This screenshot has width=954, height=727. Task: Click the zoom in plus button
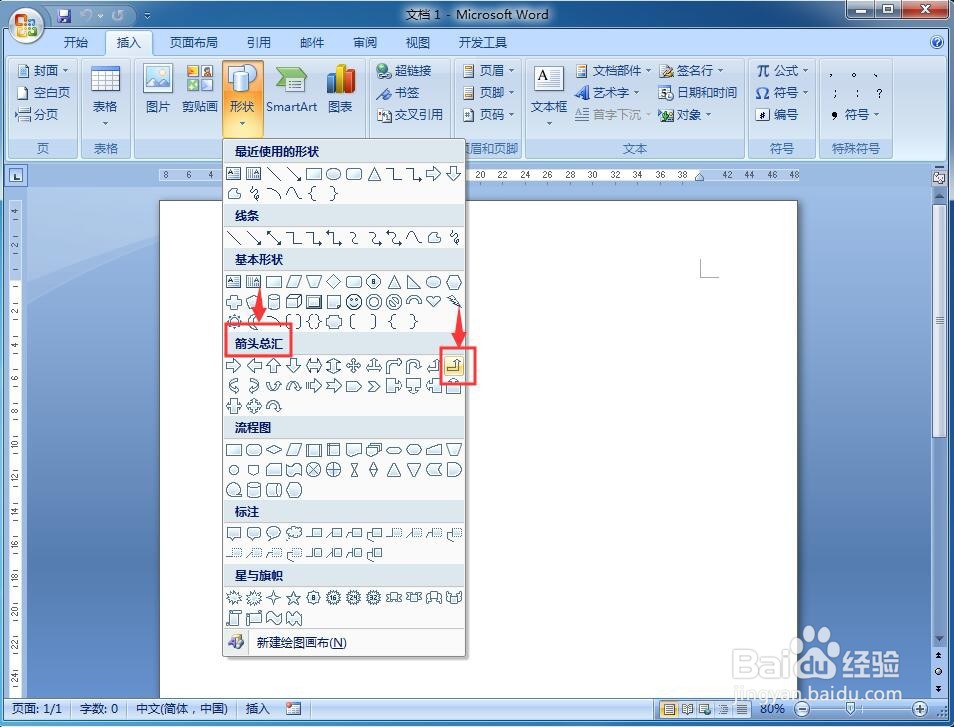pyautogui.click(x=919, y=709)
